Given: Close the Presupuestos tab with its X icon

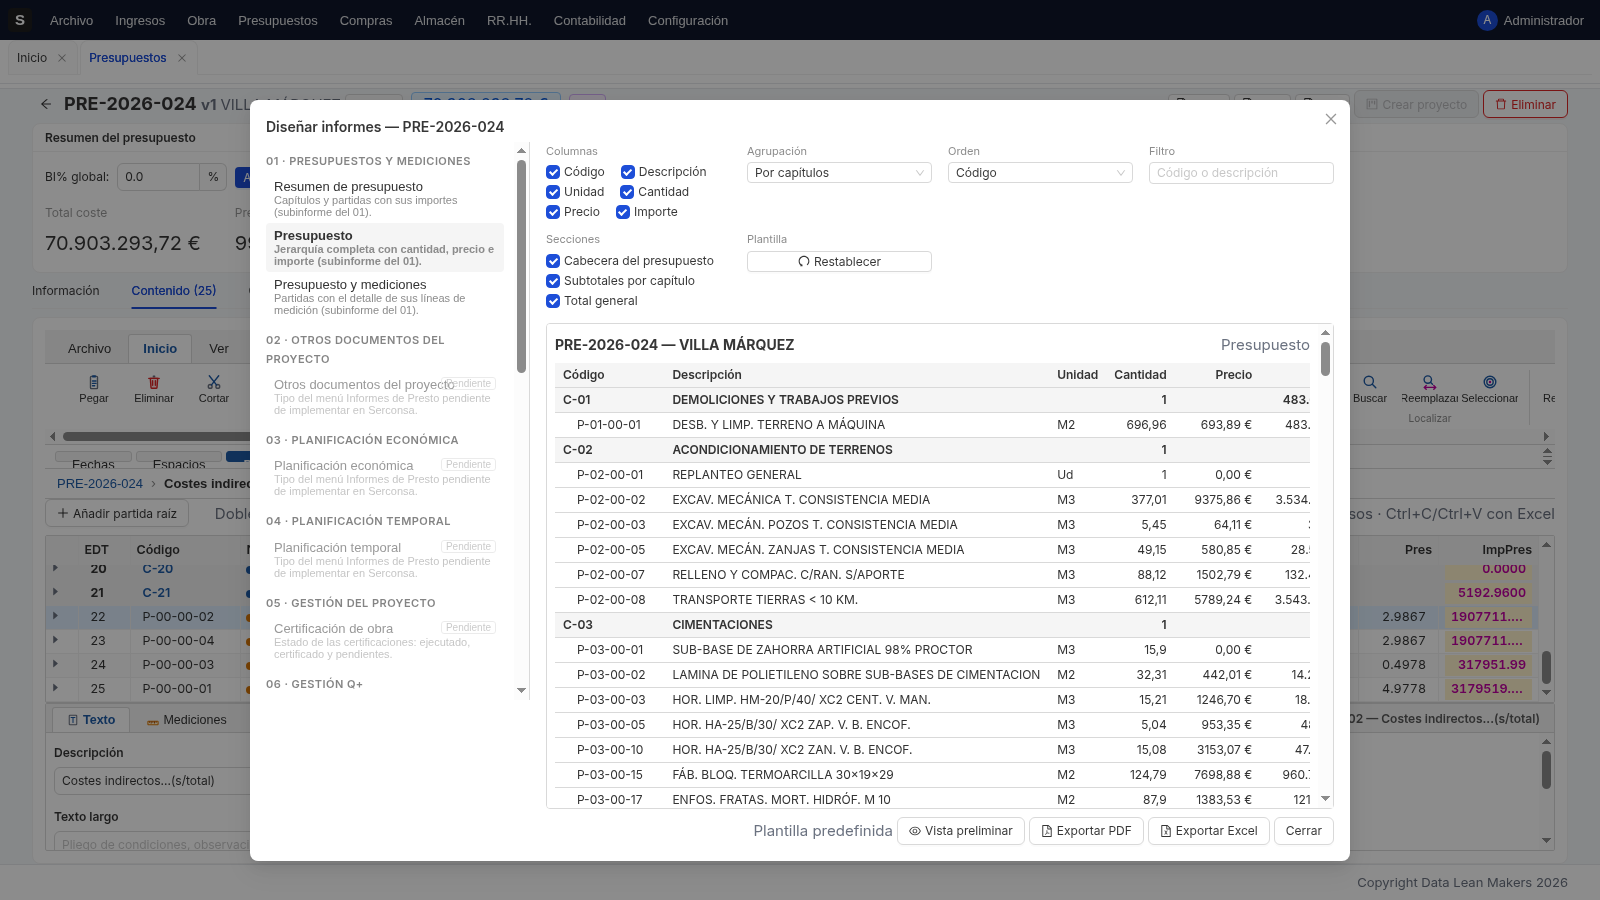Looking at the screenshot, I should (182, 58).
